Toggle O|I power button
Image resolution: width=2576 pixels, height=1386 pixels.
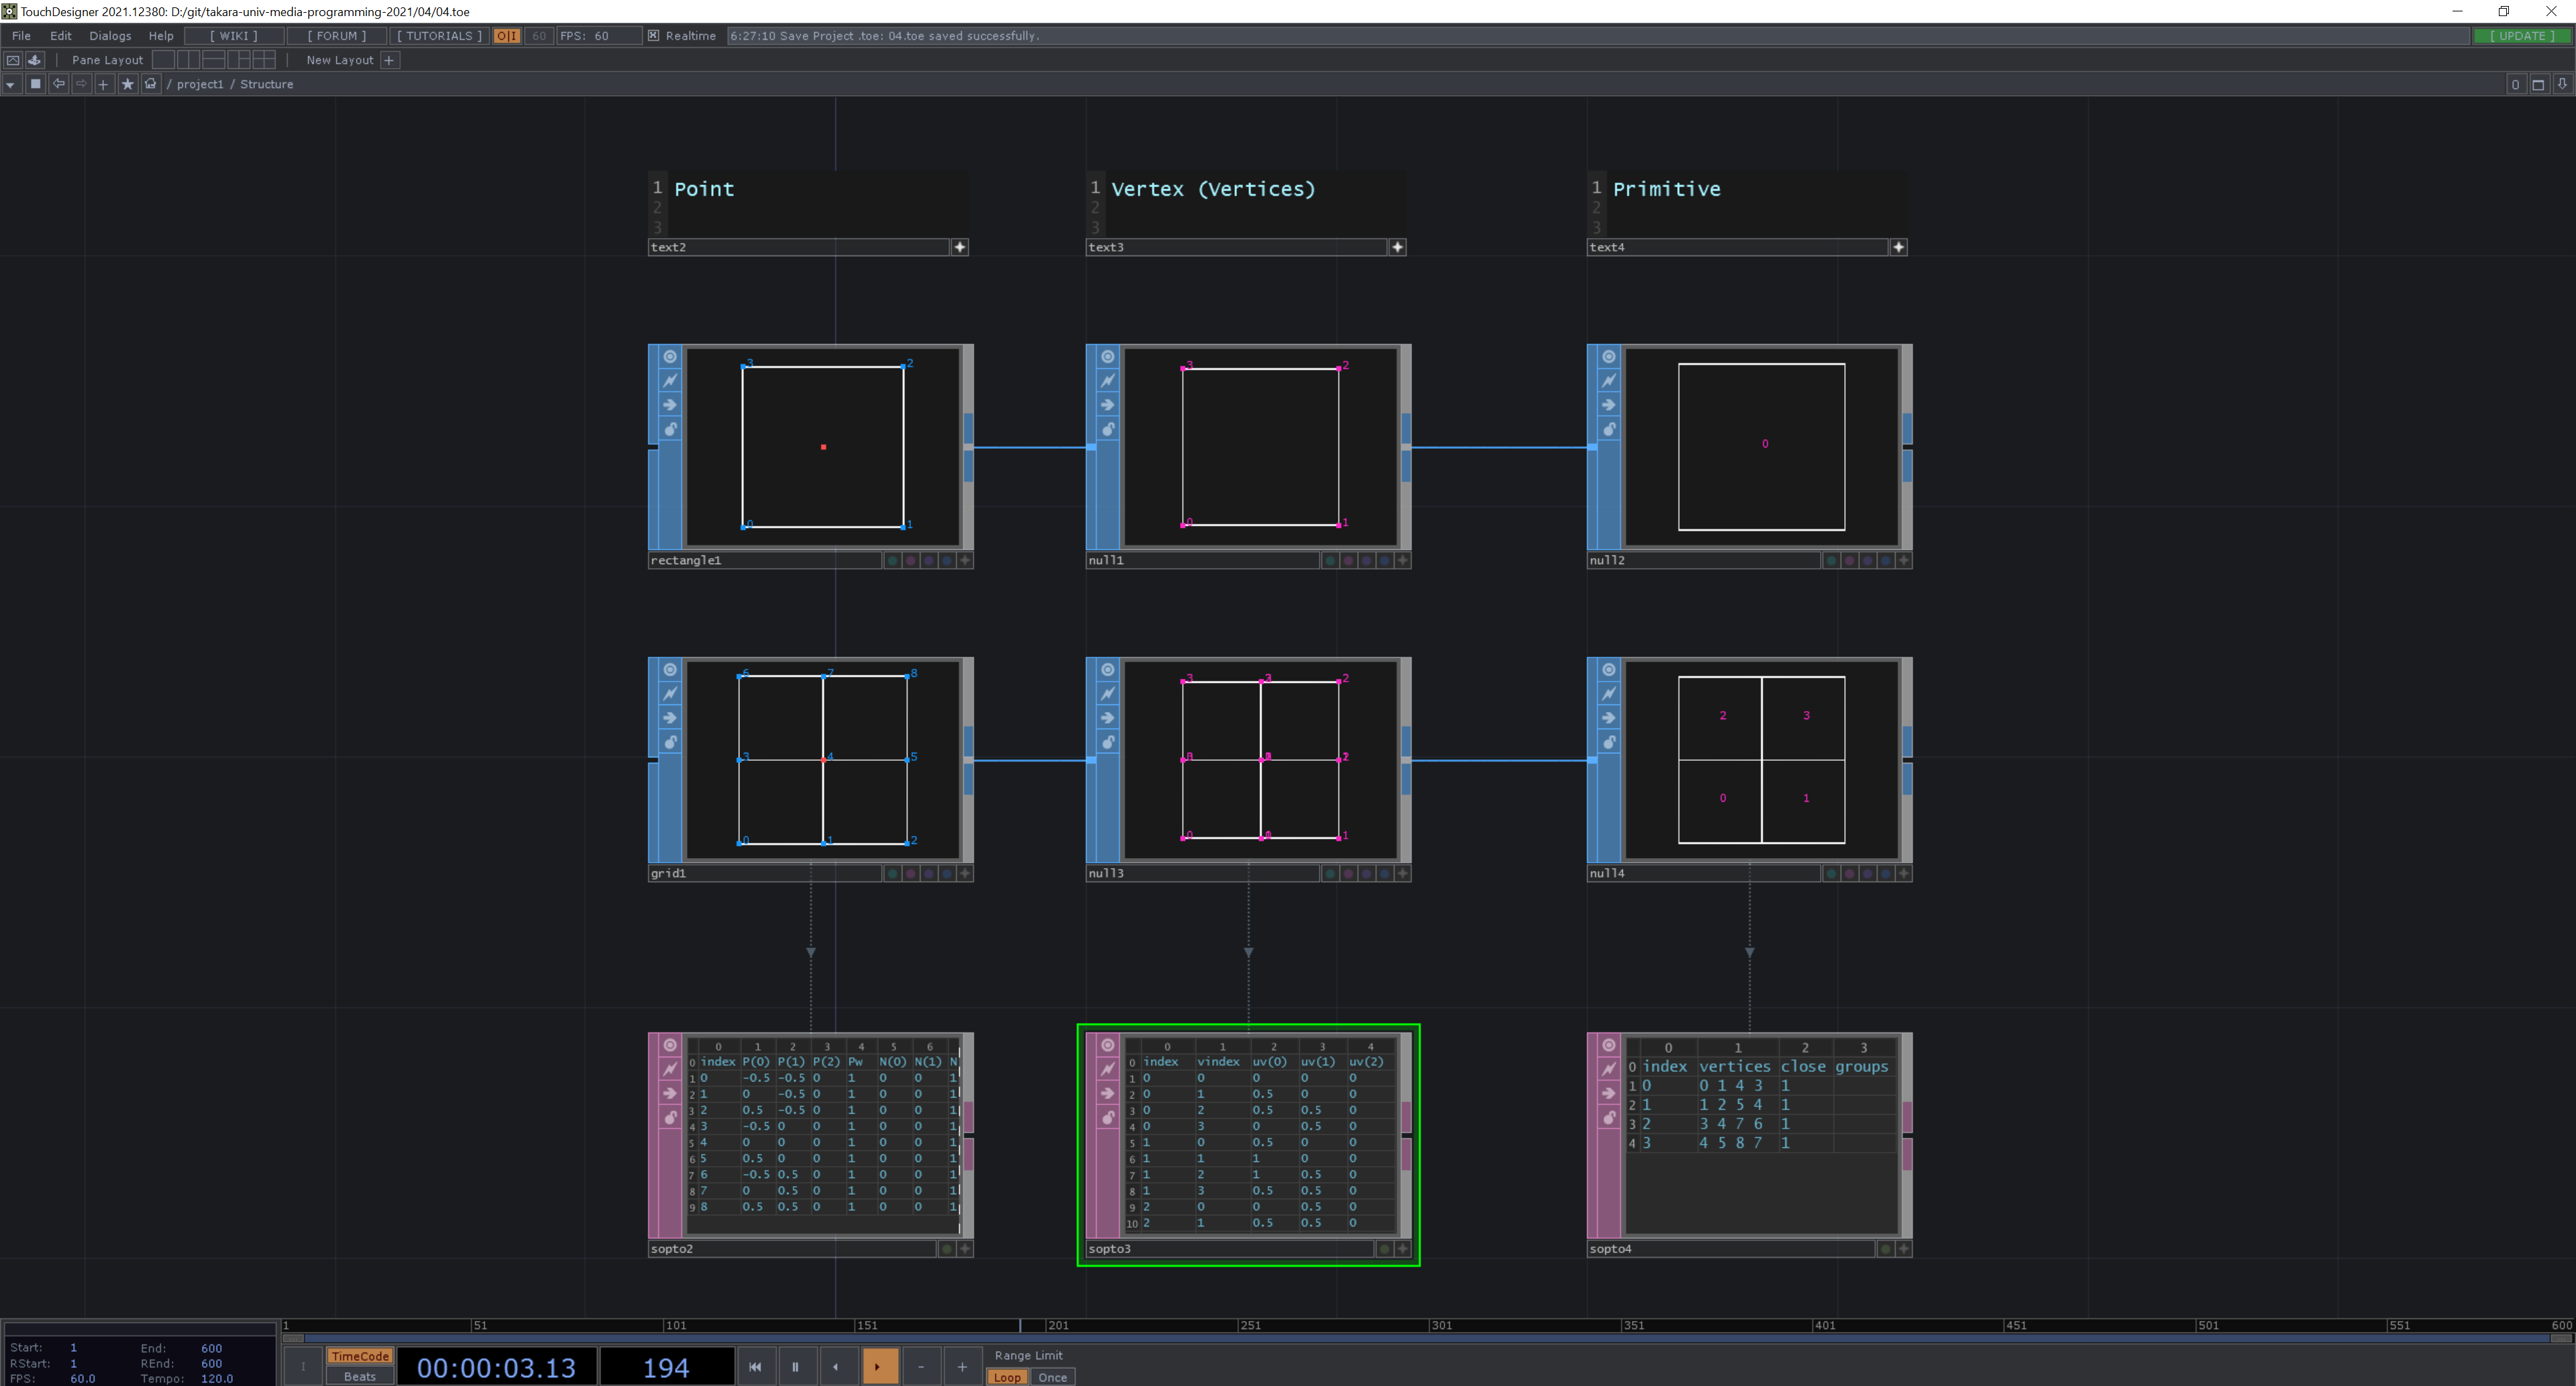[507, 35]
